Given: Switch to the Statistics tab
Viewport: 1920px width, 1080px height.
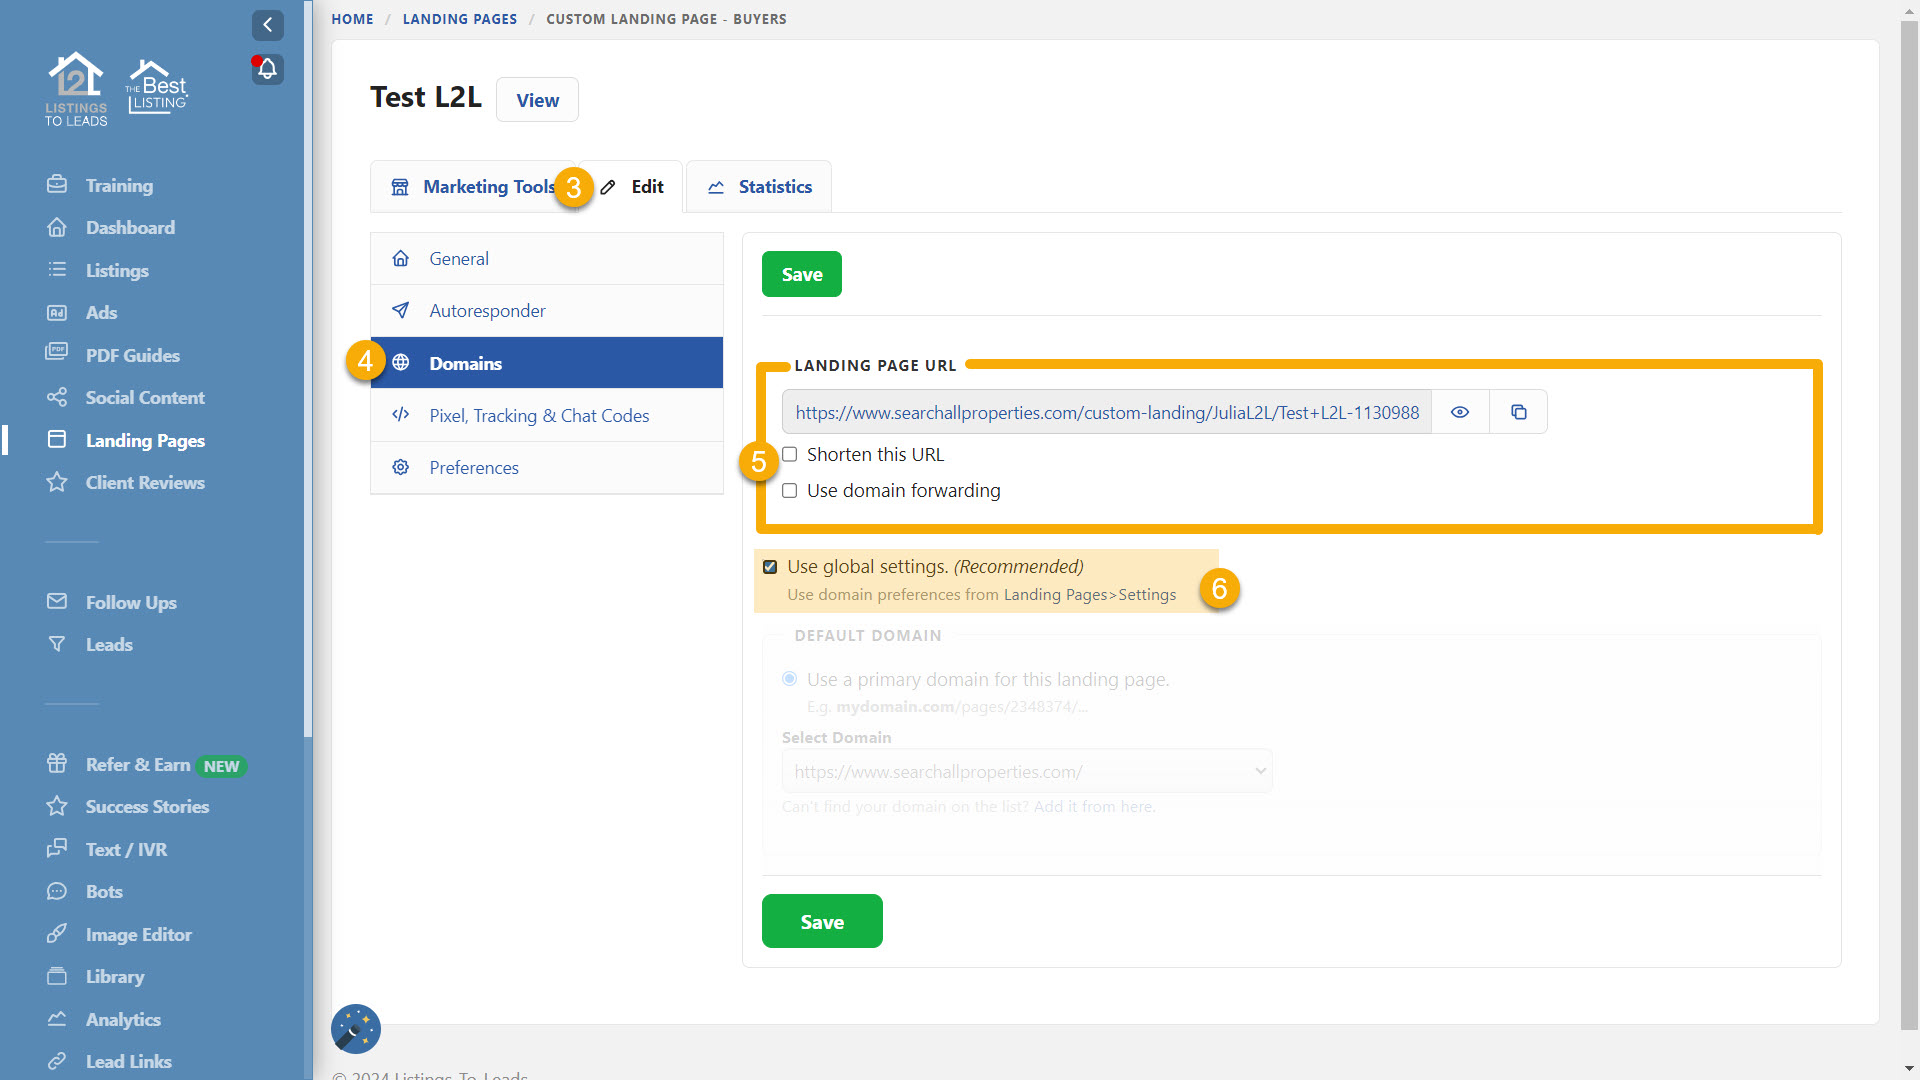Looking at the screenshot, I should pos(760,187).
